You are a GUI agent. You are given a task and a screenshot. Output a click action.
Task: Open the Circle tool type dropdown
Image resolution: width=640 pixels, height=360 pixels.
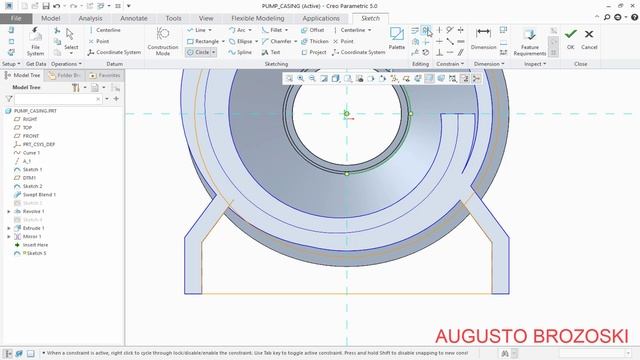(213, 52)
